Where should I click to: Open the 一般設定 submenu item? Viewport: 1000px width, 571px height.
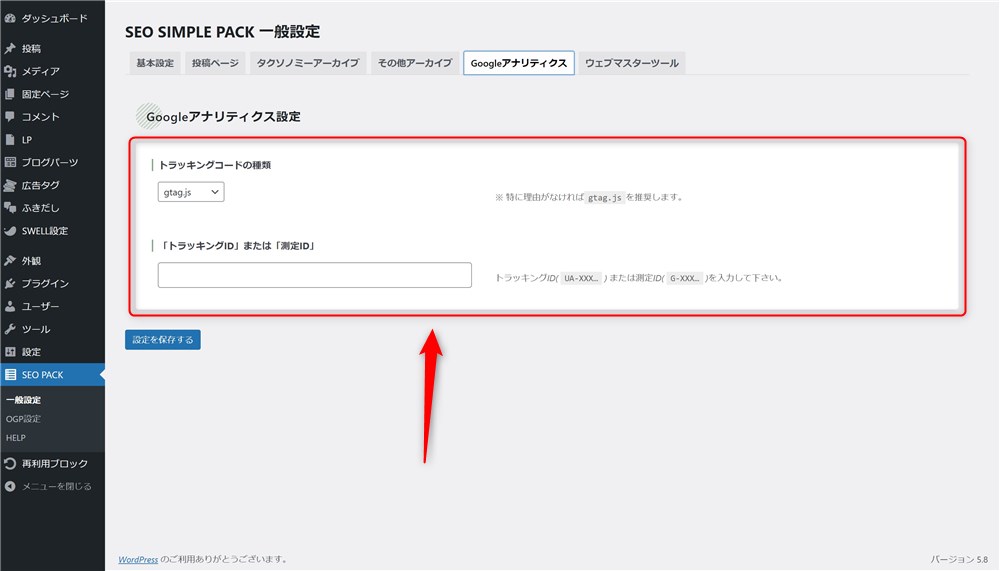[x=23, y=400]
